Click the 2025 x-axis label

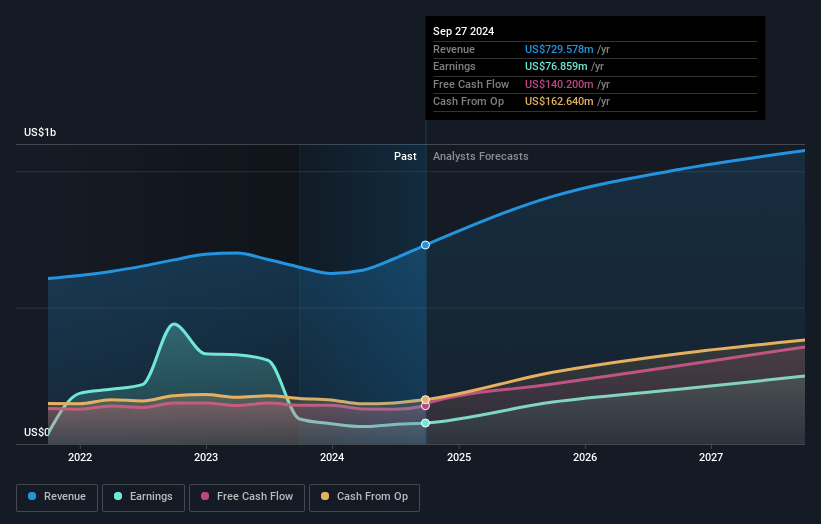(x=459, y=458)
